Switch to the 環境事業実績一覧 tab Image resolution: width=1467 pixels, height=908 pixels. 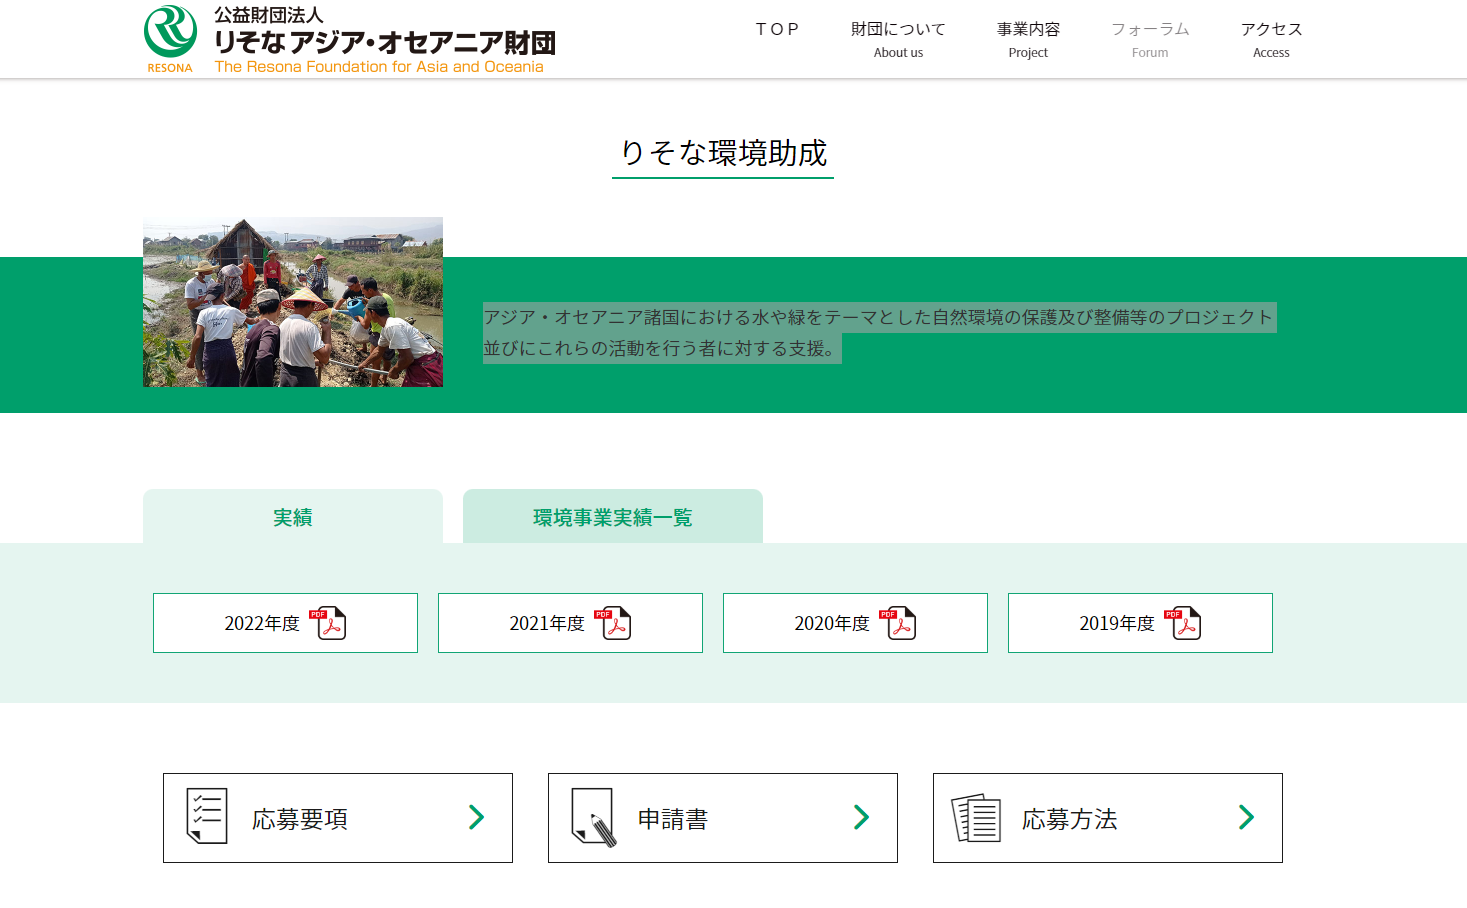point(612,517)
